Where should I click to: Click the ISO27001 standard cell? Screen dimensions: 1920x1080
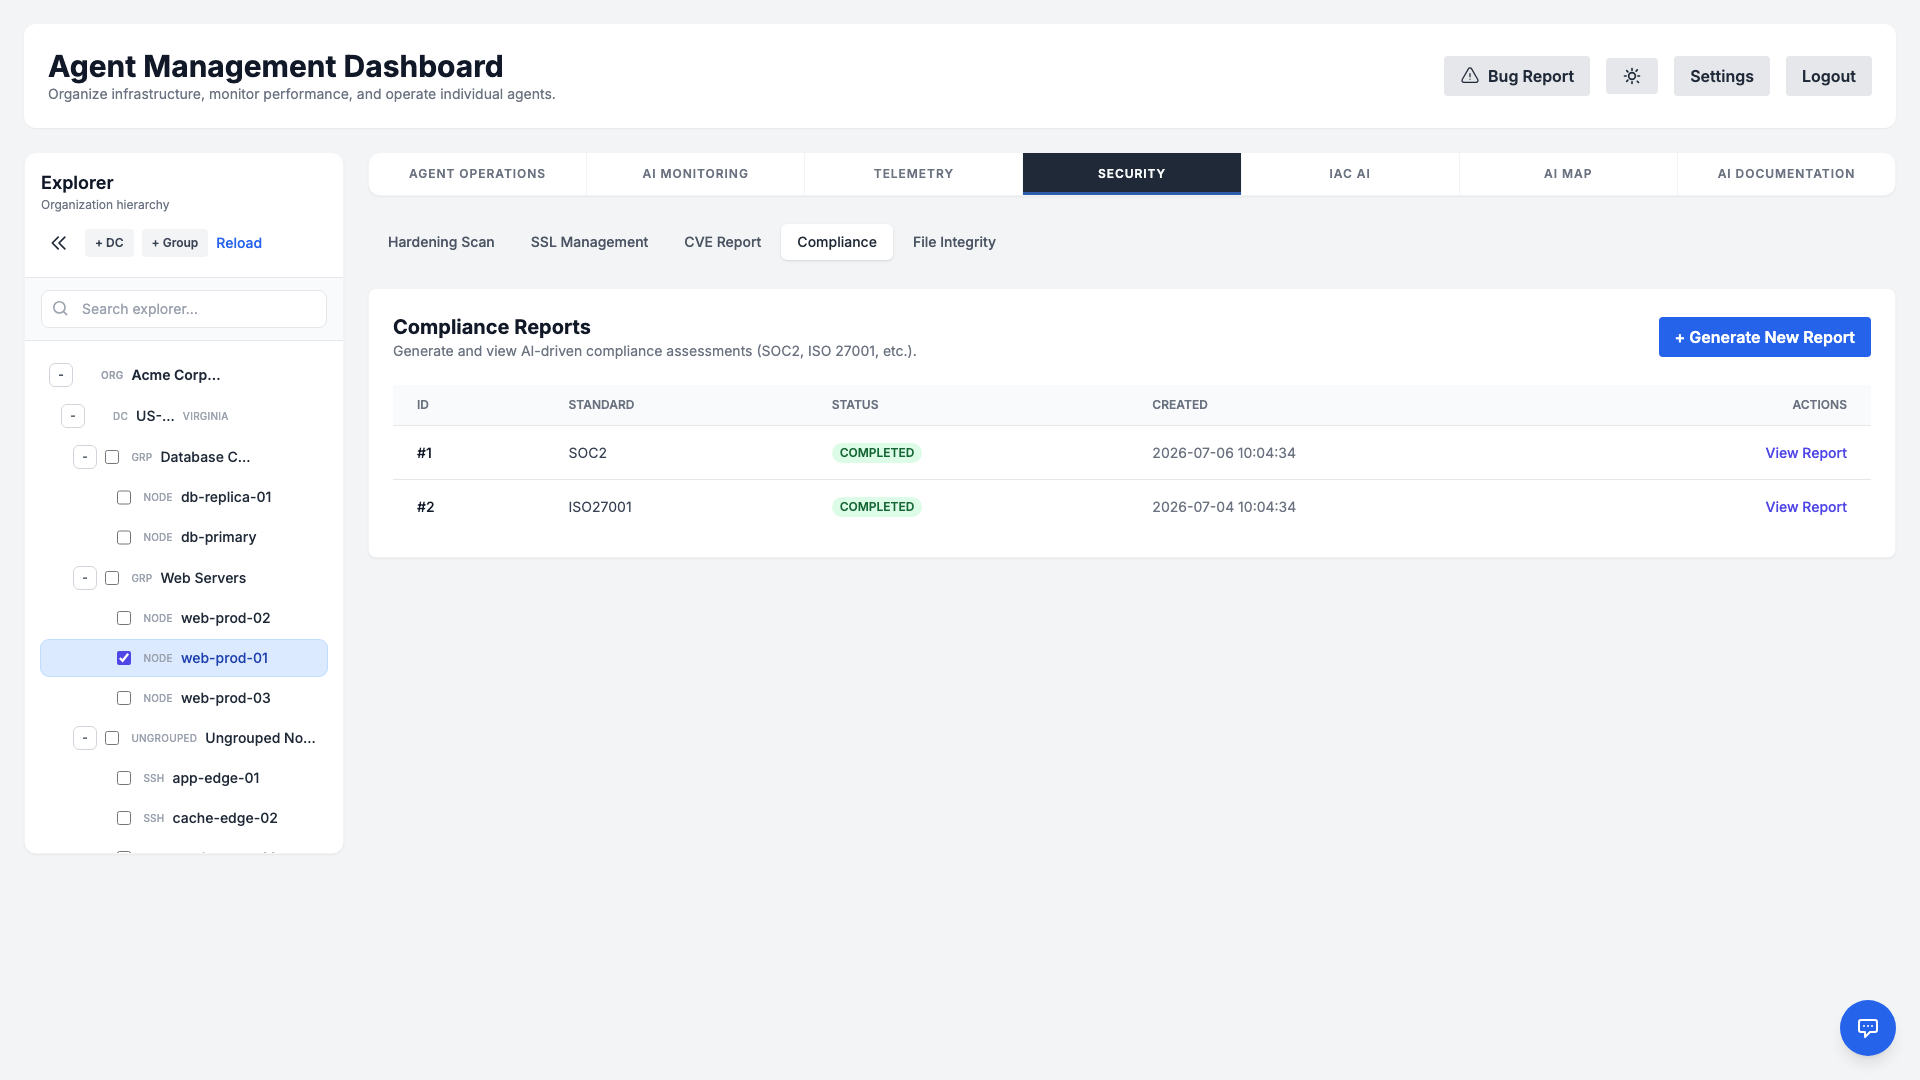coord(600,507)
